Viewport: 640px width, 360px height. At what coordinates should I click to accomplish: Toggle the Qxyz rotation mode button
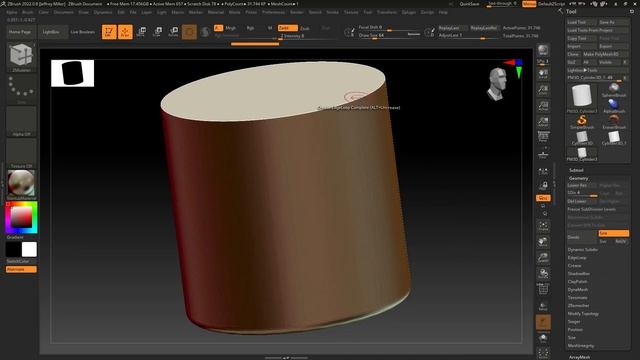tap(543, 198)
